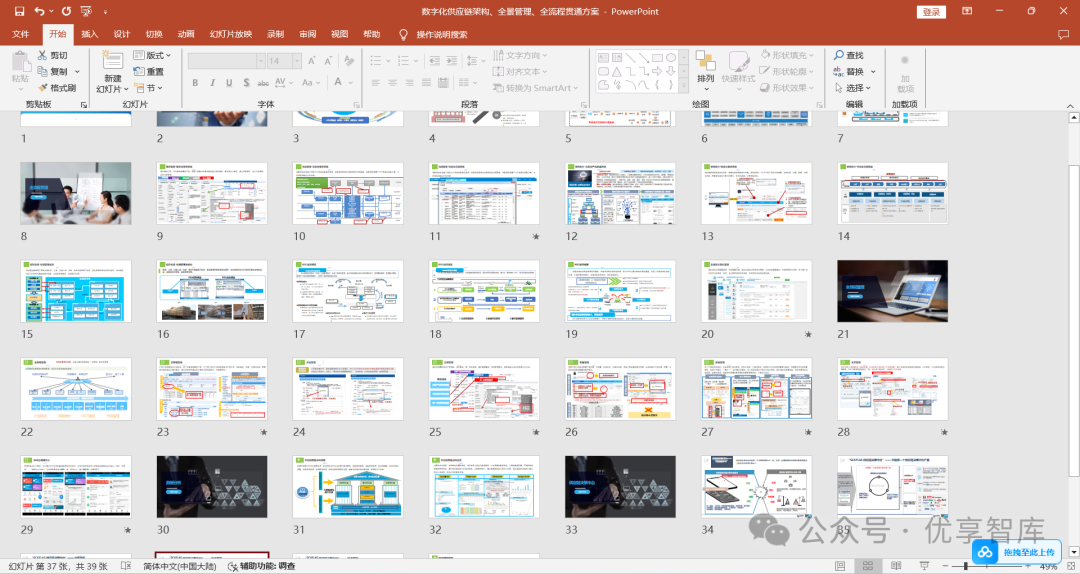This screenshot has height=574, width=1080.
Task: Click the Redo icon in quick access
Action: (x=66, y=11)
